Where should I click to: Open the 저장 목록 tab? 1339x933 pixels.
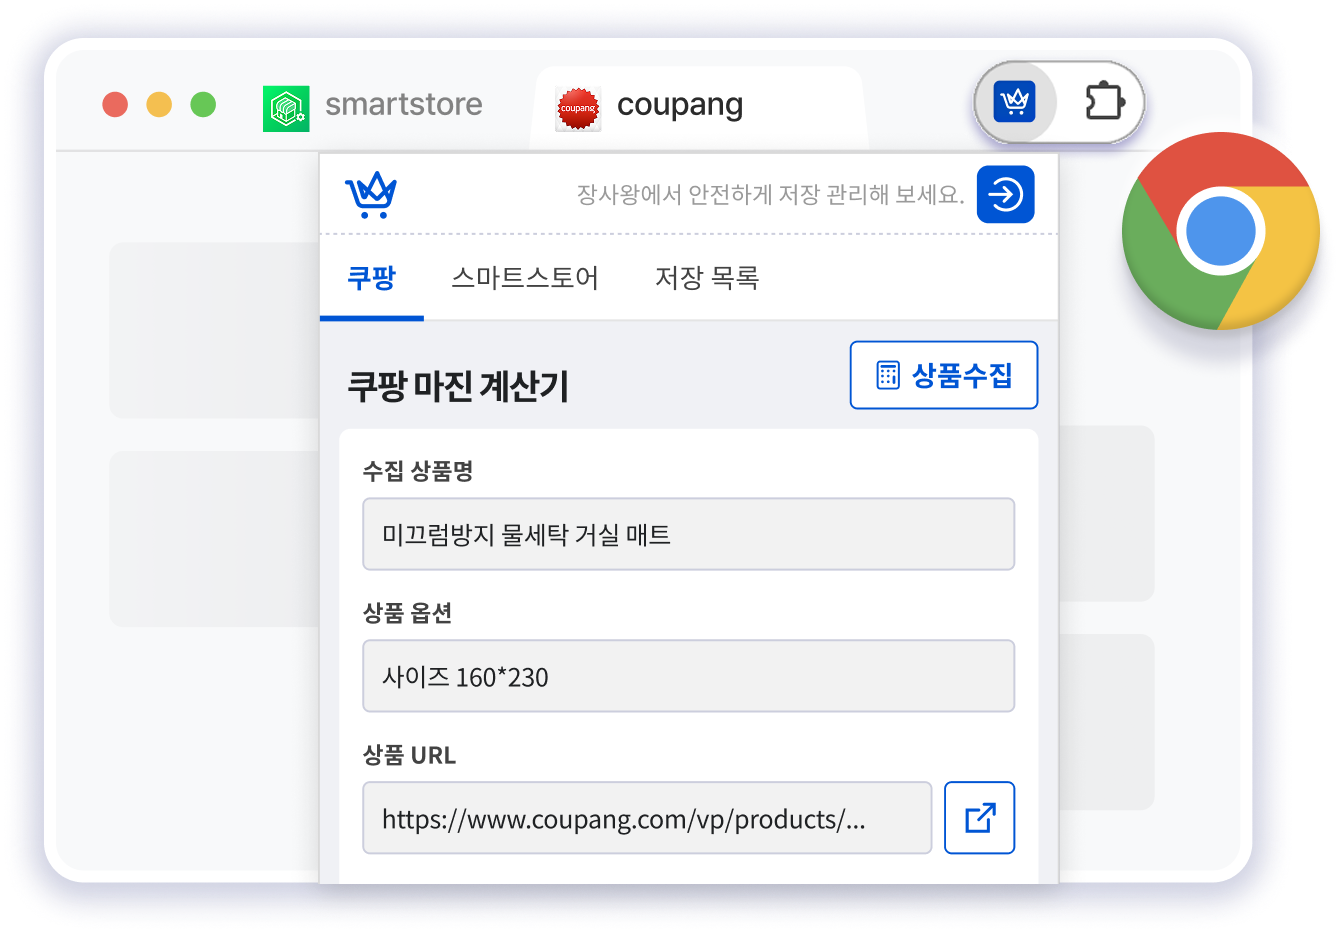click(707, 278)
